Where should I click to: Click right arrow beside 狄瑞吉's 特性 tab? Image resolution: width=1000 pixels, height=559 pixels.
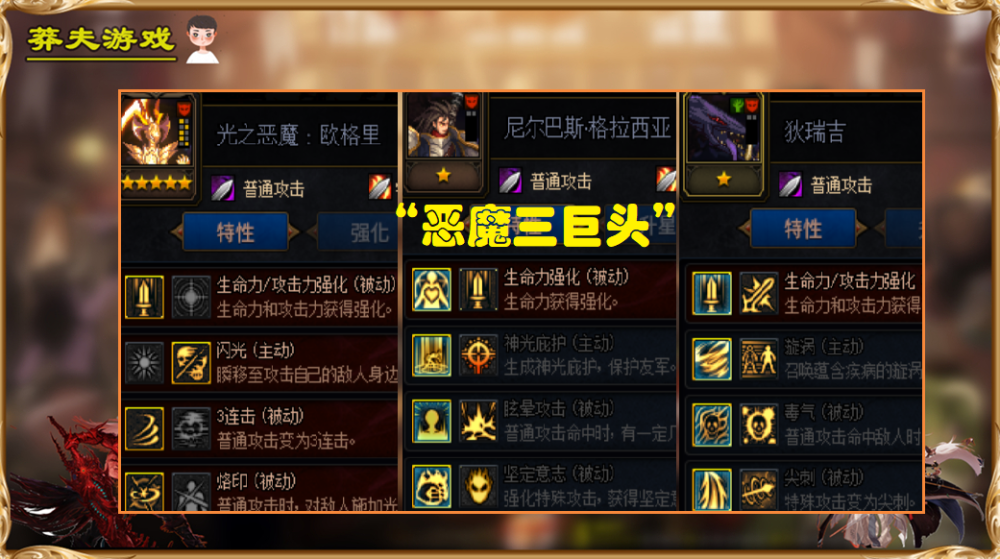861,228
